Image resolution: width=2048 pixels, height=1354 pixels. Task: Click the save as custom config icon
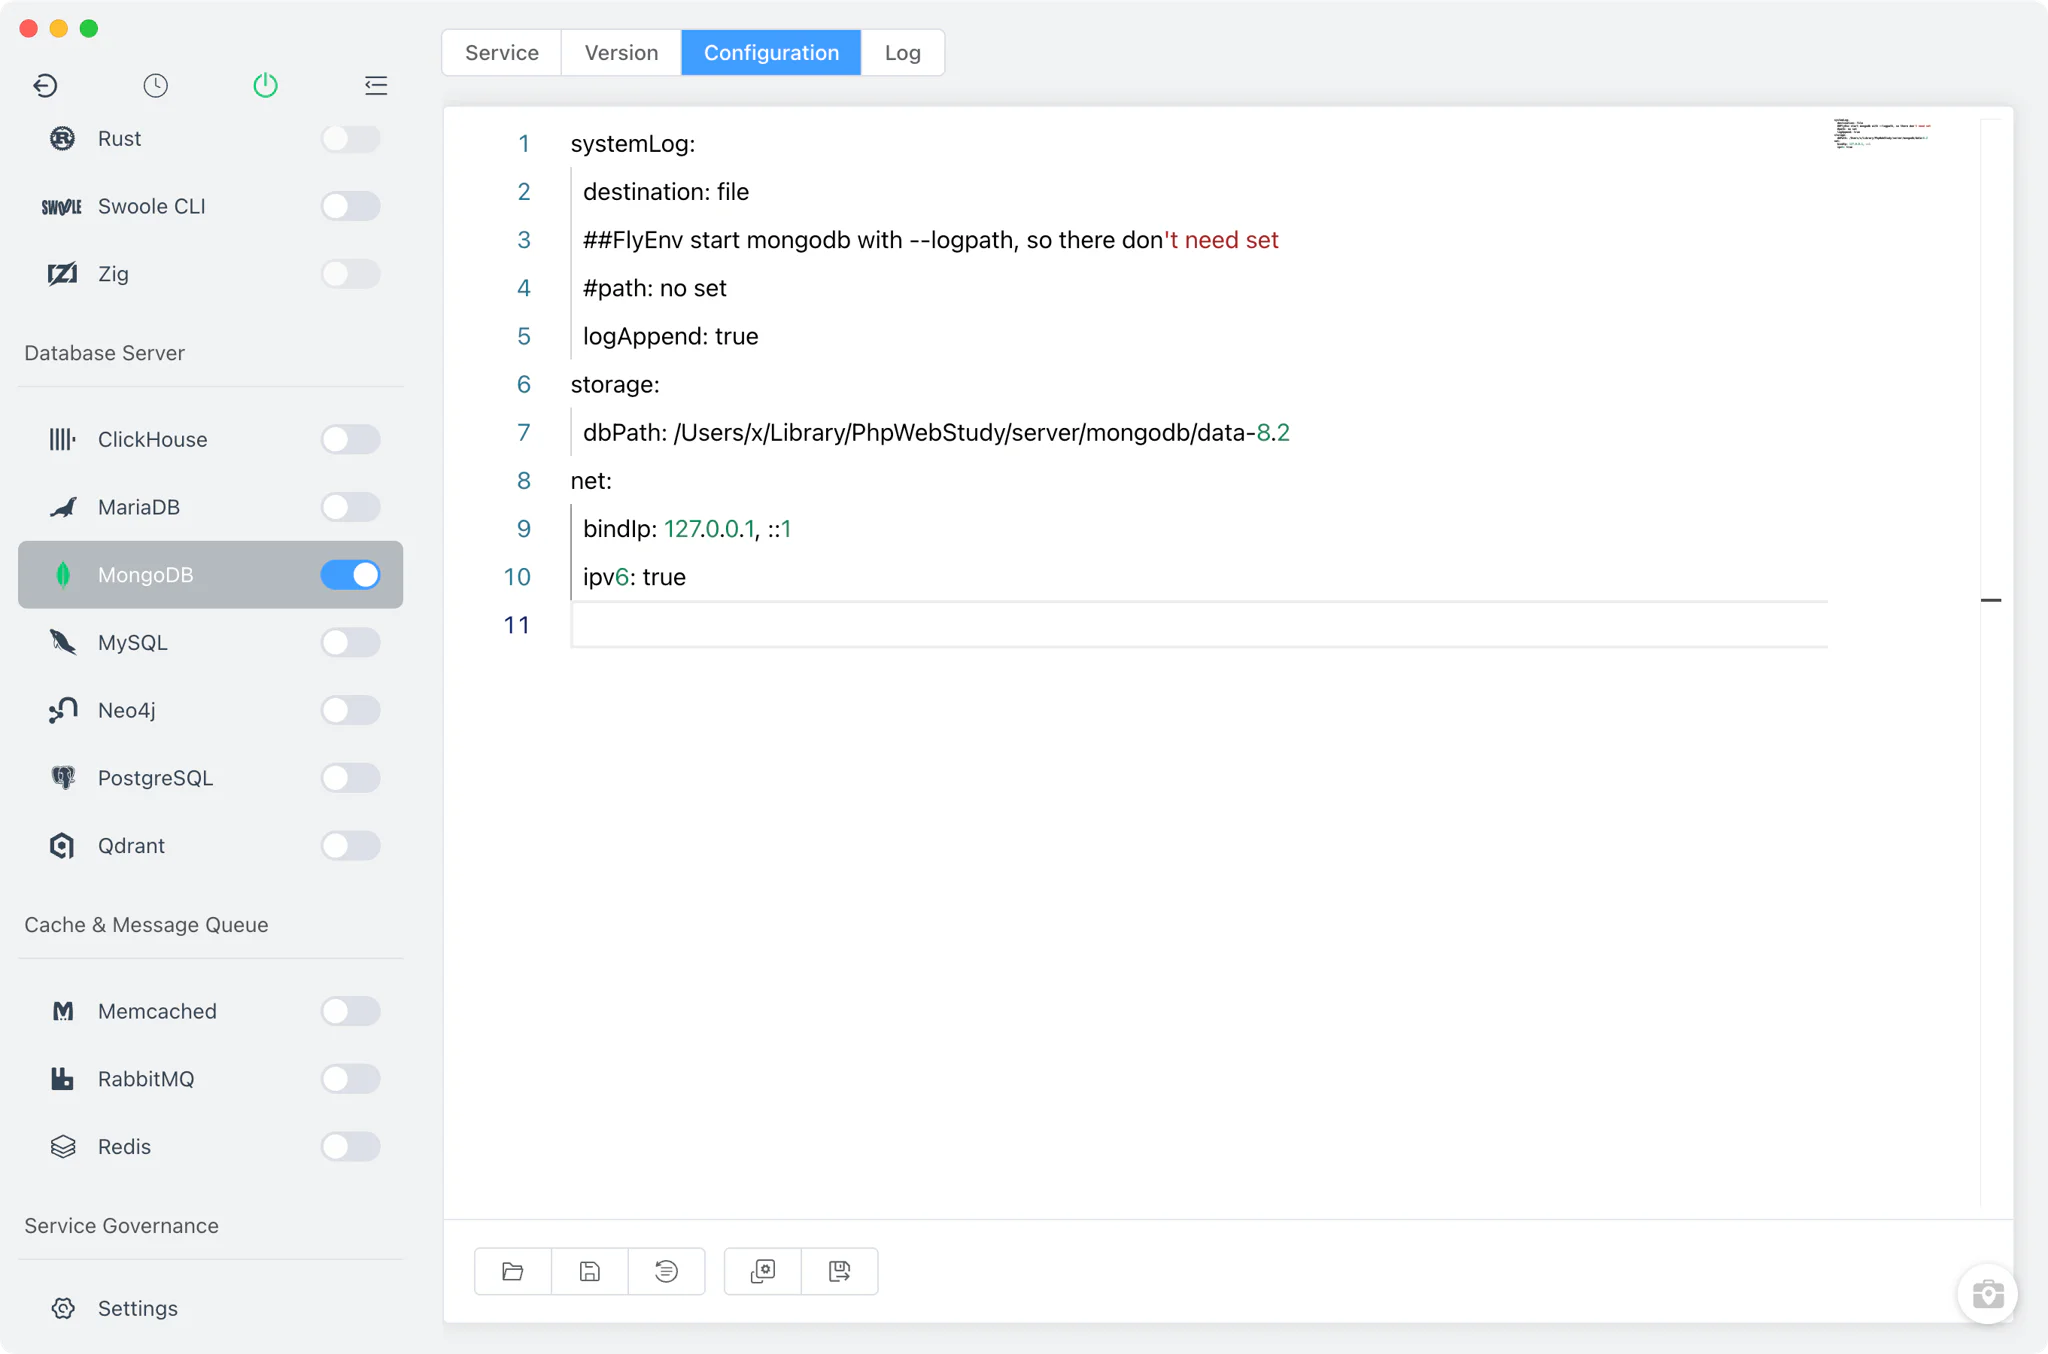pos(840,1271)
